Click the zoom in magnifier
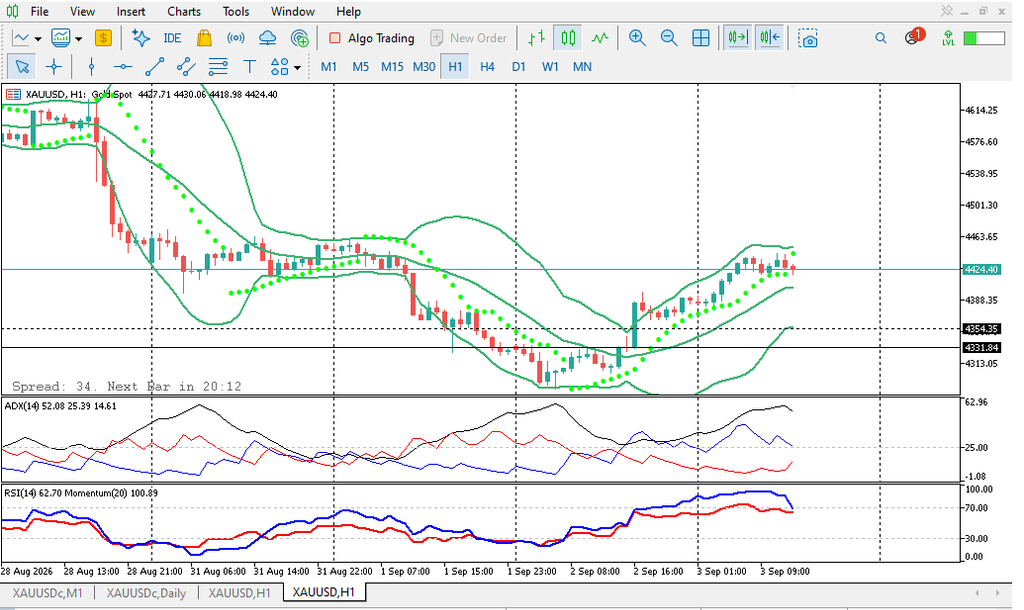This screenshot has height=610, width=1024. (637, 39)
